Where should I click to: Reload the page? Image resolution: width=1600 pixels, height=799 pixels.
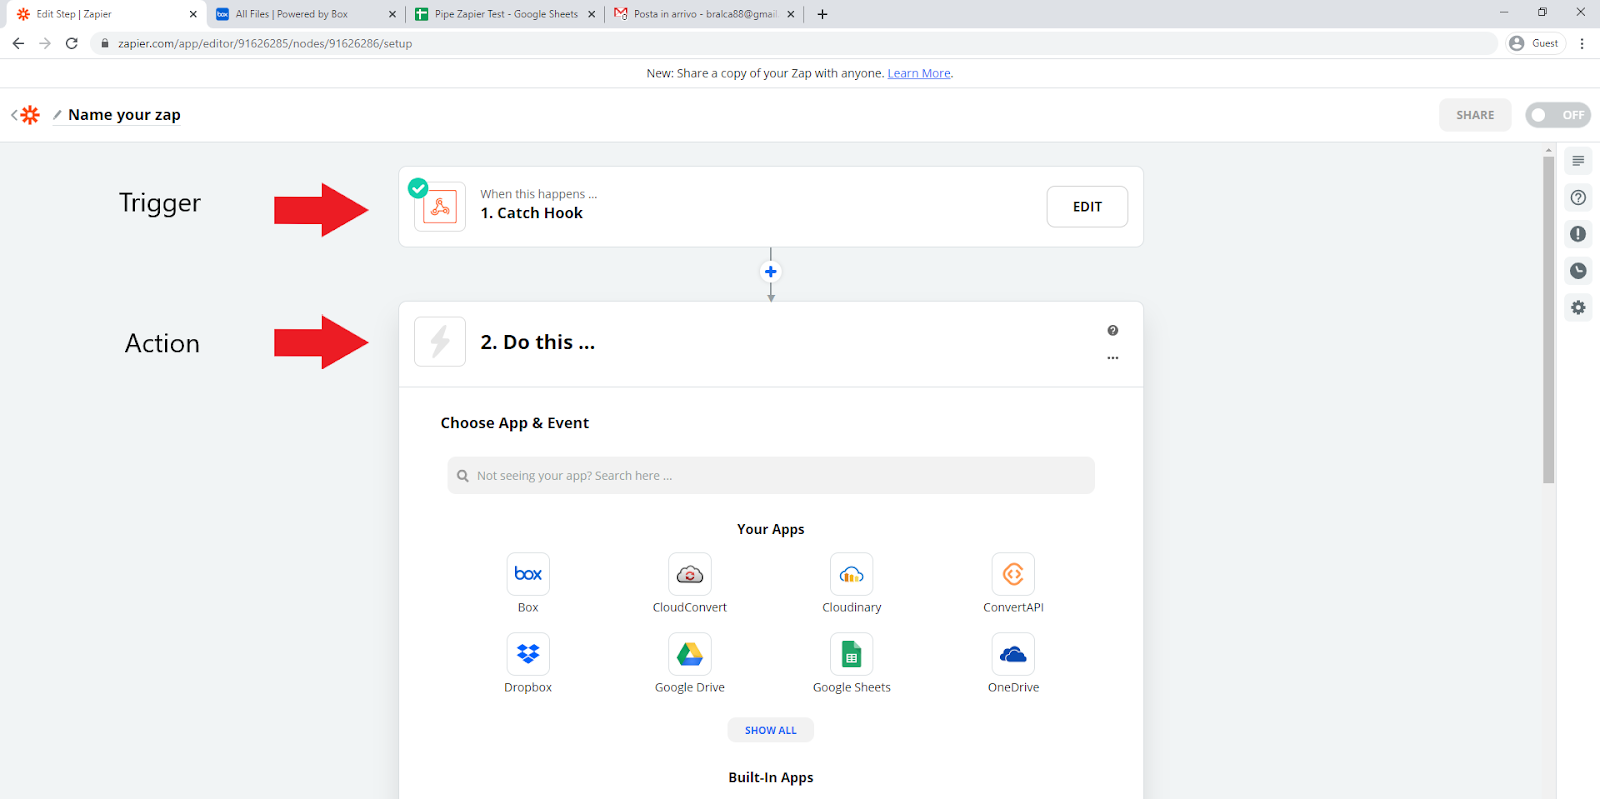pos(71,43)
